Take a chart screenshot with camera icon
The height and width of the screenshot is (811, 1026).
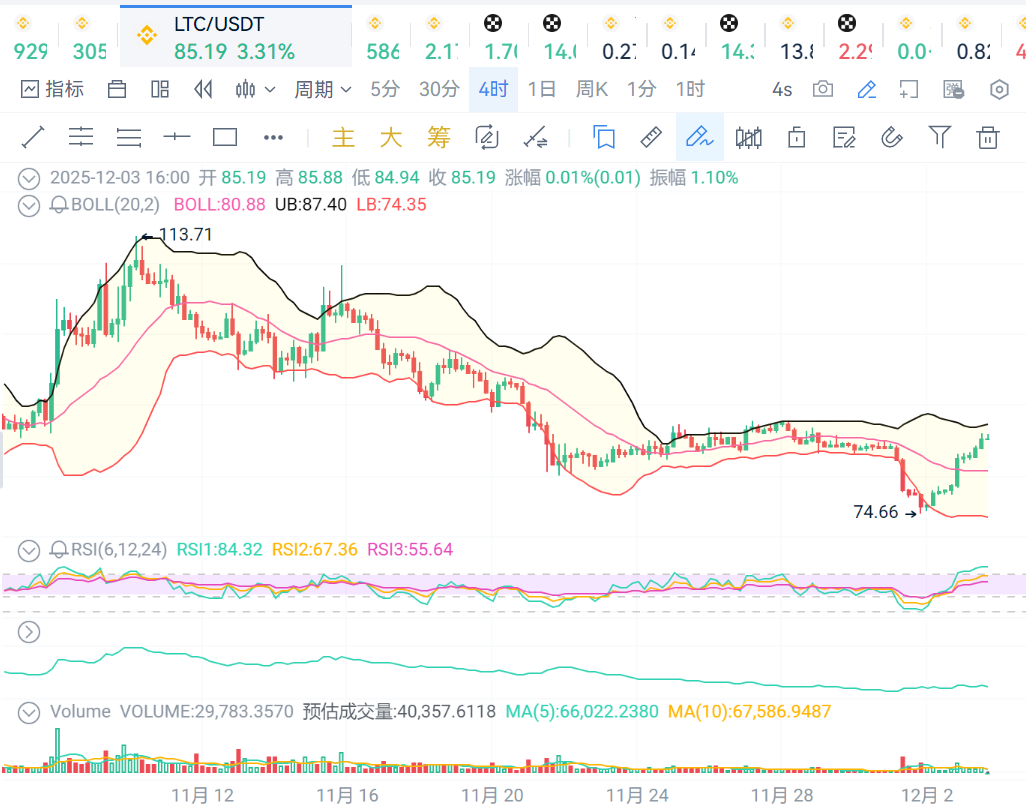click(x=823, y=90)
